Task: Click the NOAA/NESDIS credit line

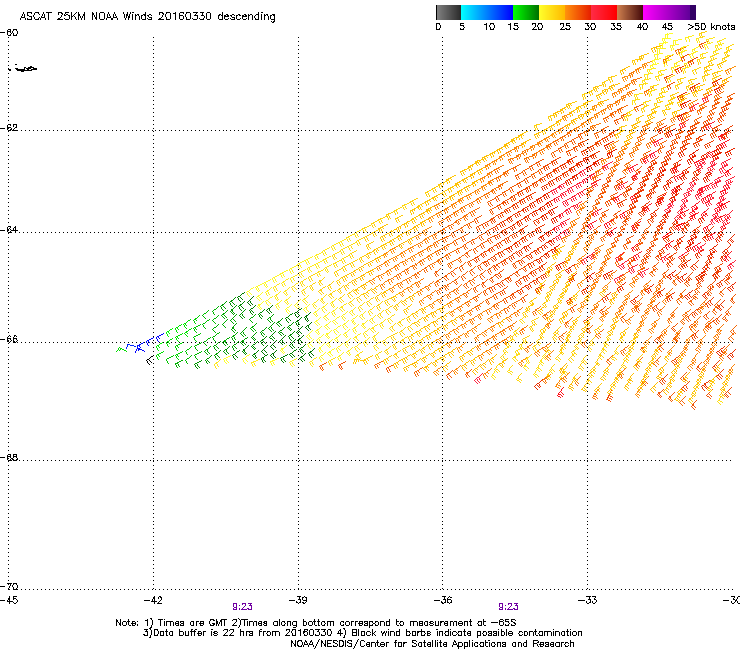Action: 432,644
